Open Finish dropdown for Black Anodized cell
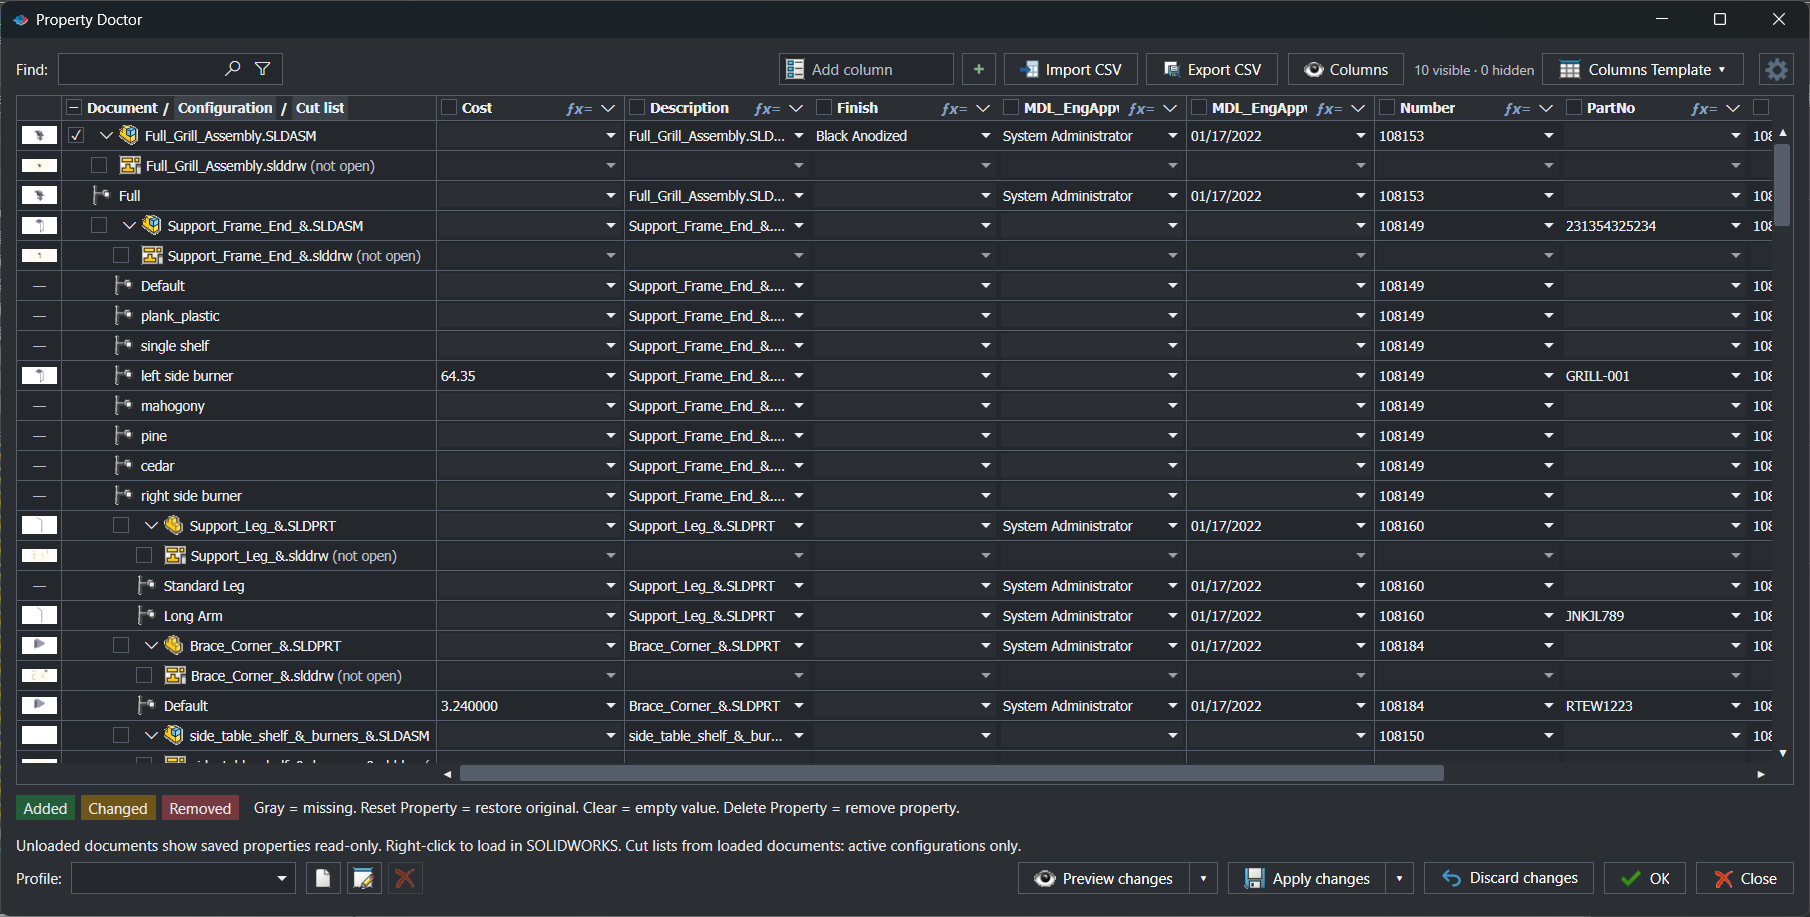The height and width of the screenshot is (917, 1810). [x=986, y=136]
